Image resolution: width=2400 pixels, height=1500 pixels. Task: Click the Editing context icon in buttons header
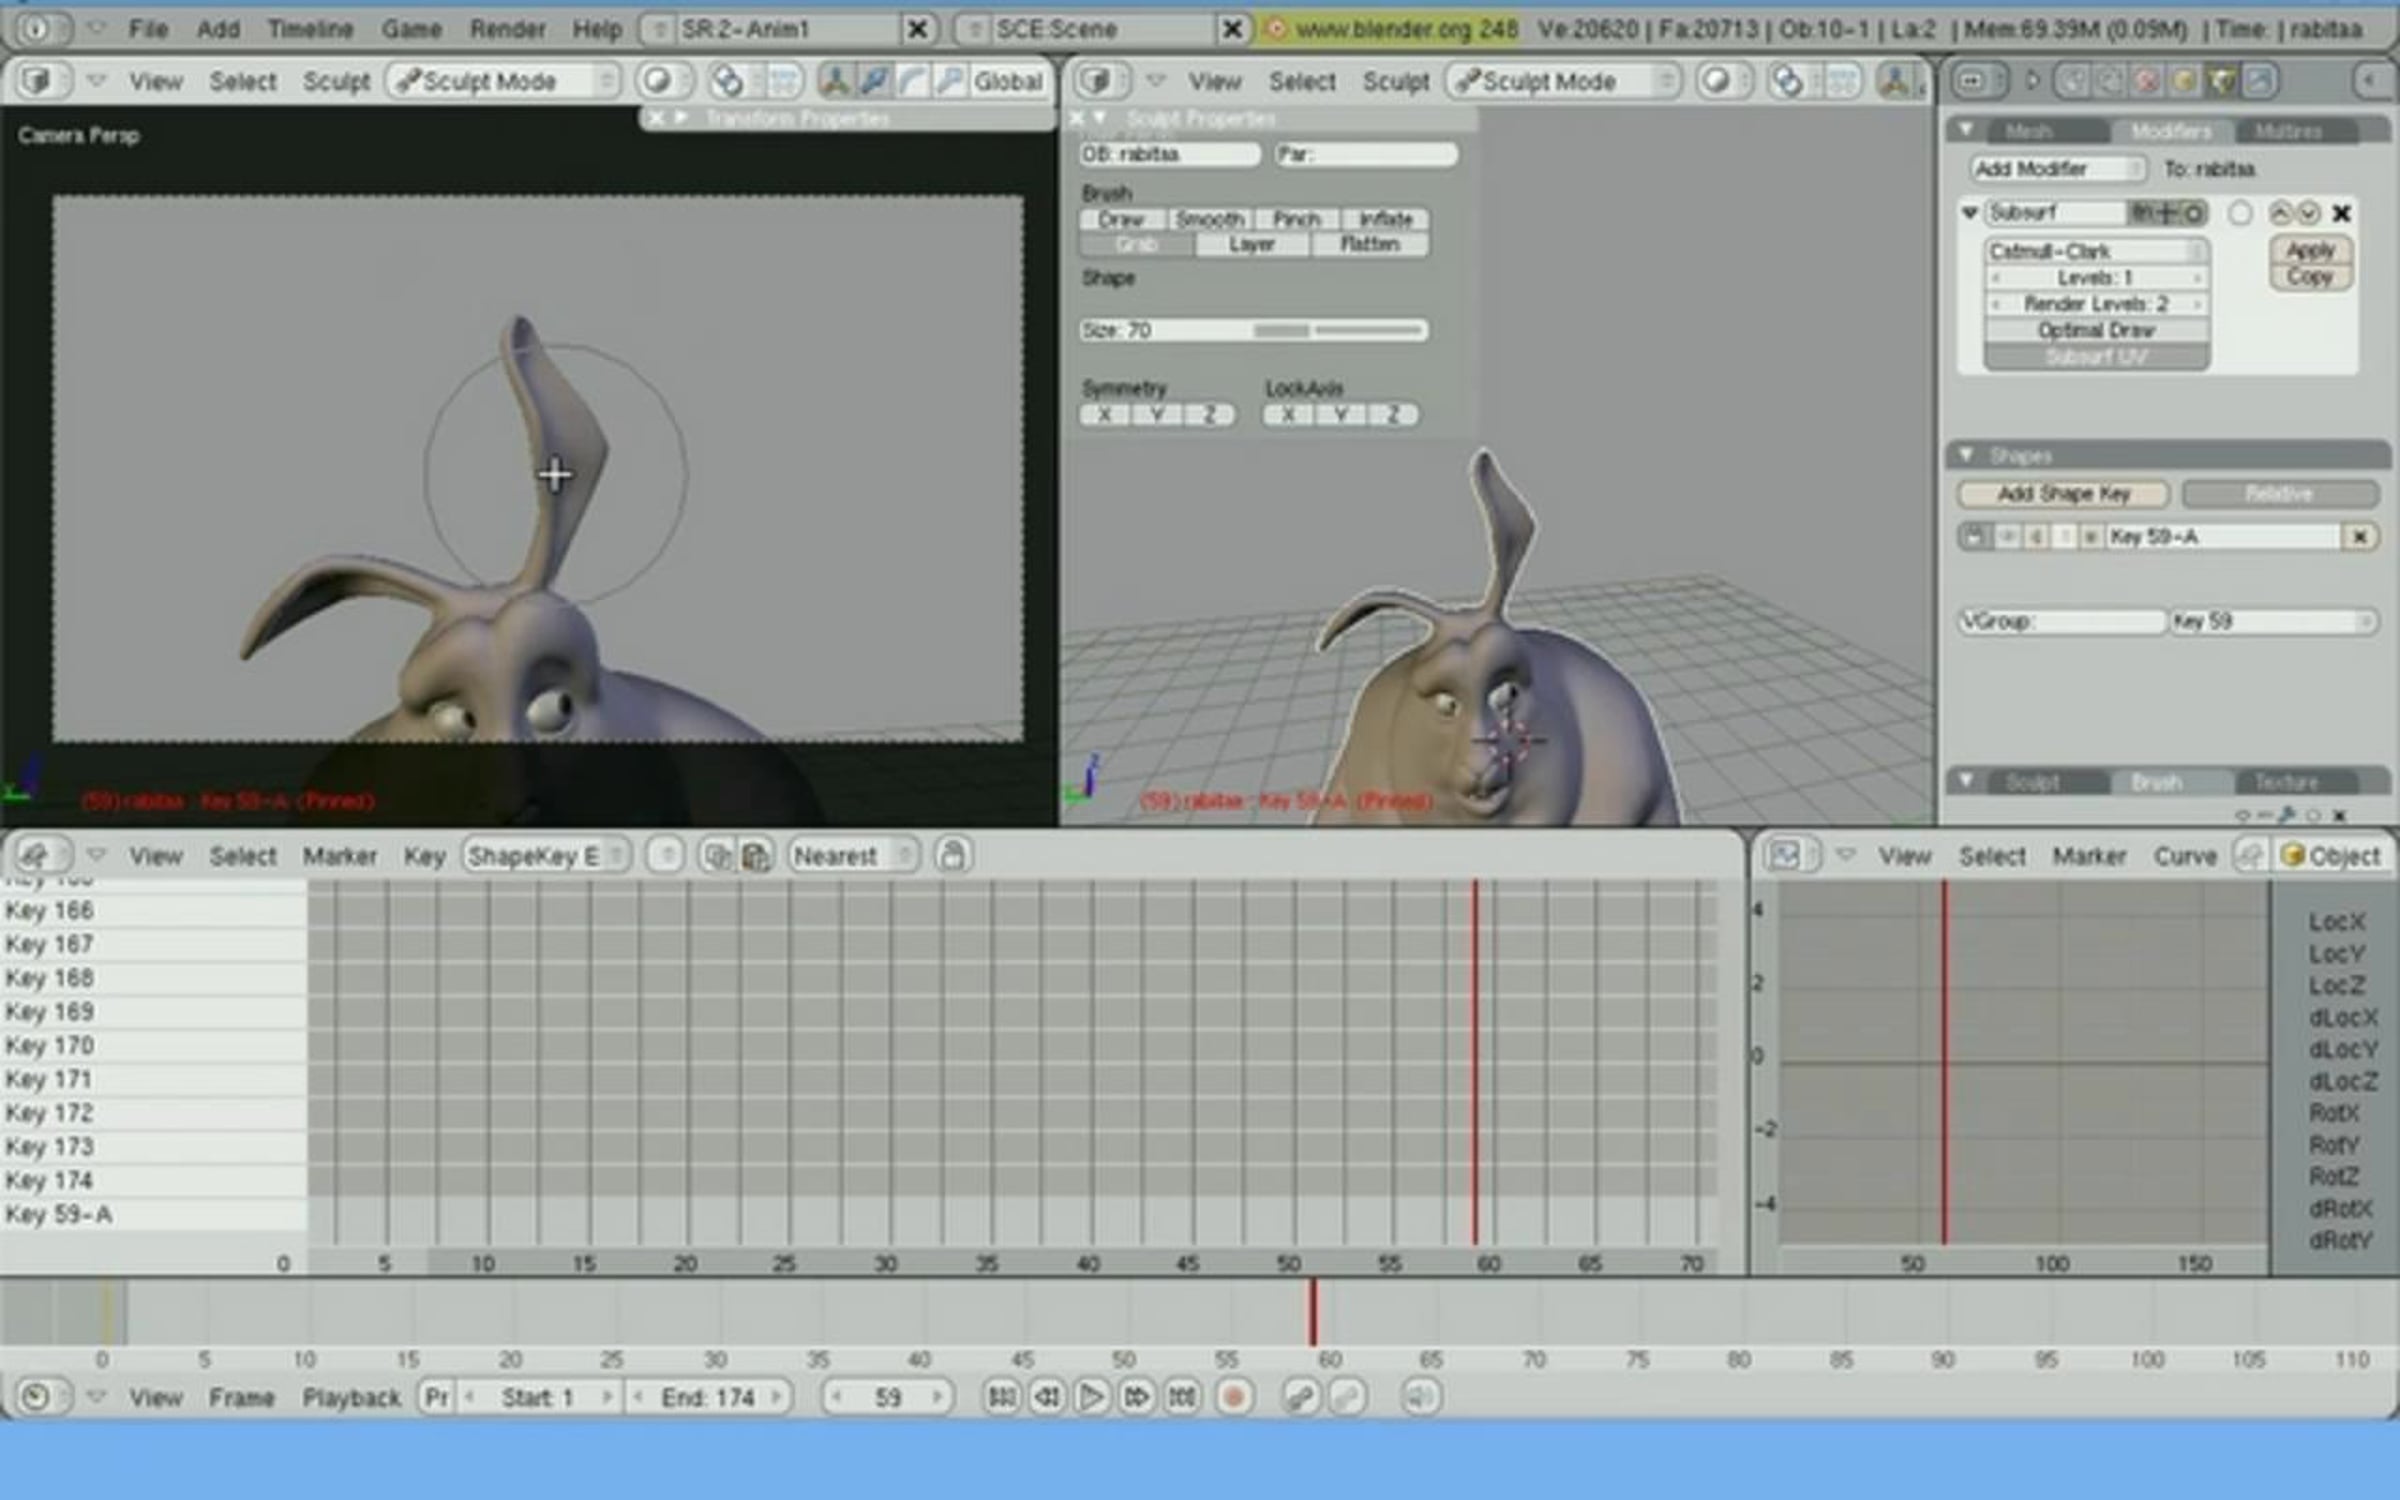coord(2221,81)
